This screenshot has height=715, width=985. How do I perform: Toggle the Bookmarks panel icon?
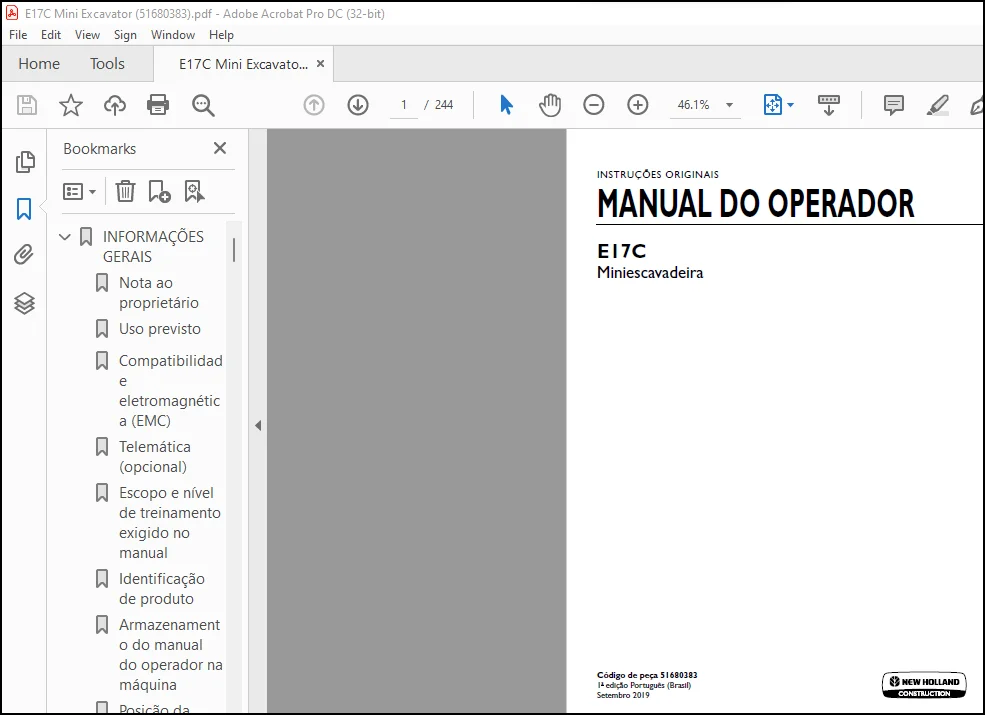tap(24, 209)
